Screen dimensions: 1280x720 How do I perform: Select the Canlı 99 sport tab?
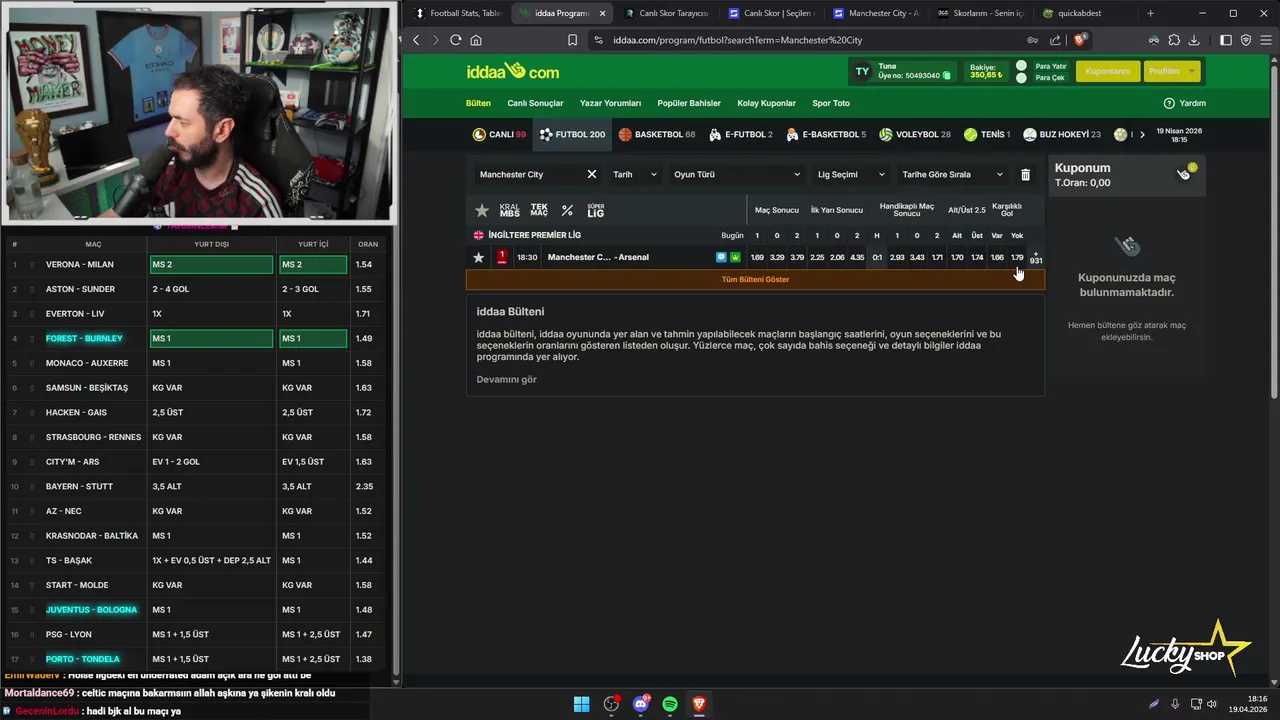(x=499, y=134)
